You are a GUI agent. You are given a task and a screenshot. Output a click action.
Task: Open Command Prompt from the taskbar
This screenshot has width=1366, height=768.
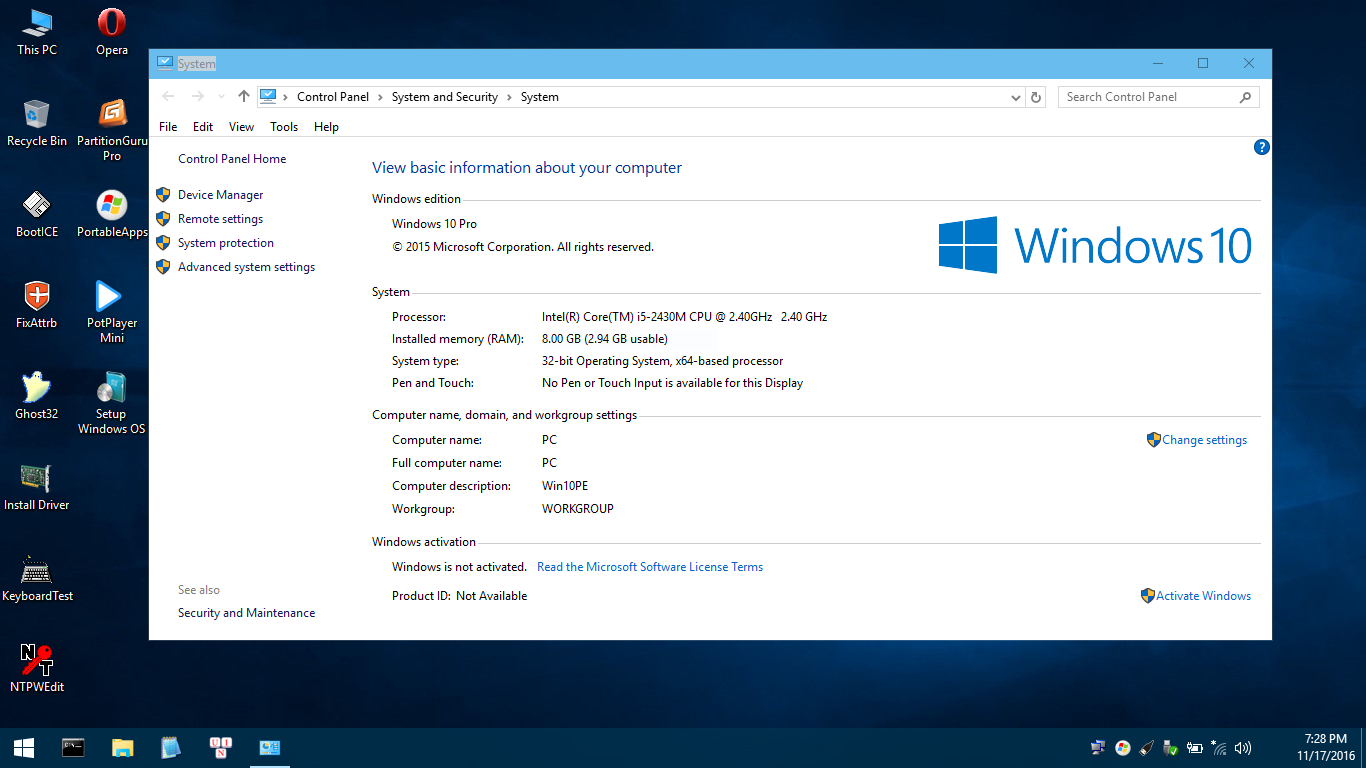coord(72,747)
